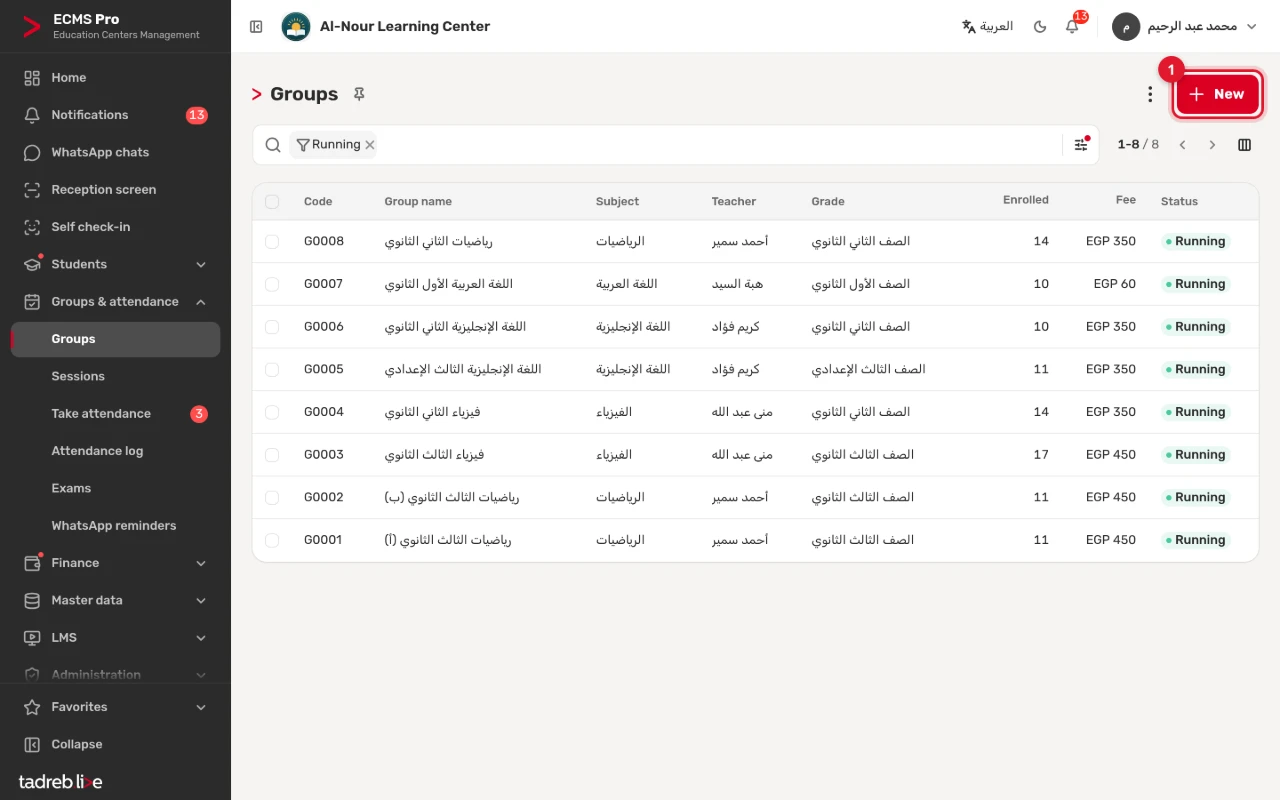The width and height of the screenshot is (1280, 800).
Task: Select all rows header checkbox
Action: point(272,202)
